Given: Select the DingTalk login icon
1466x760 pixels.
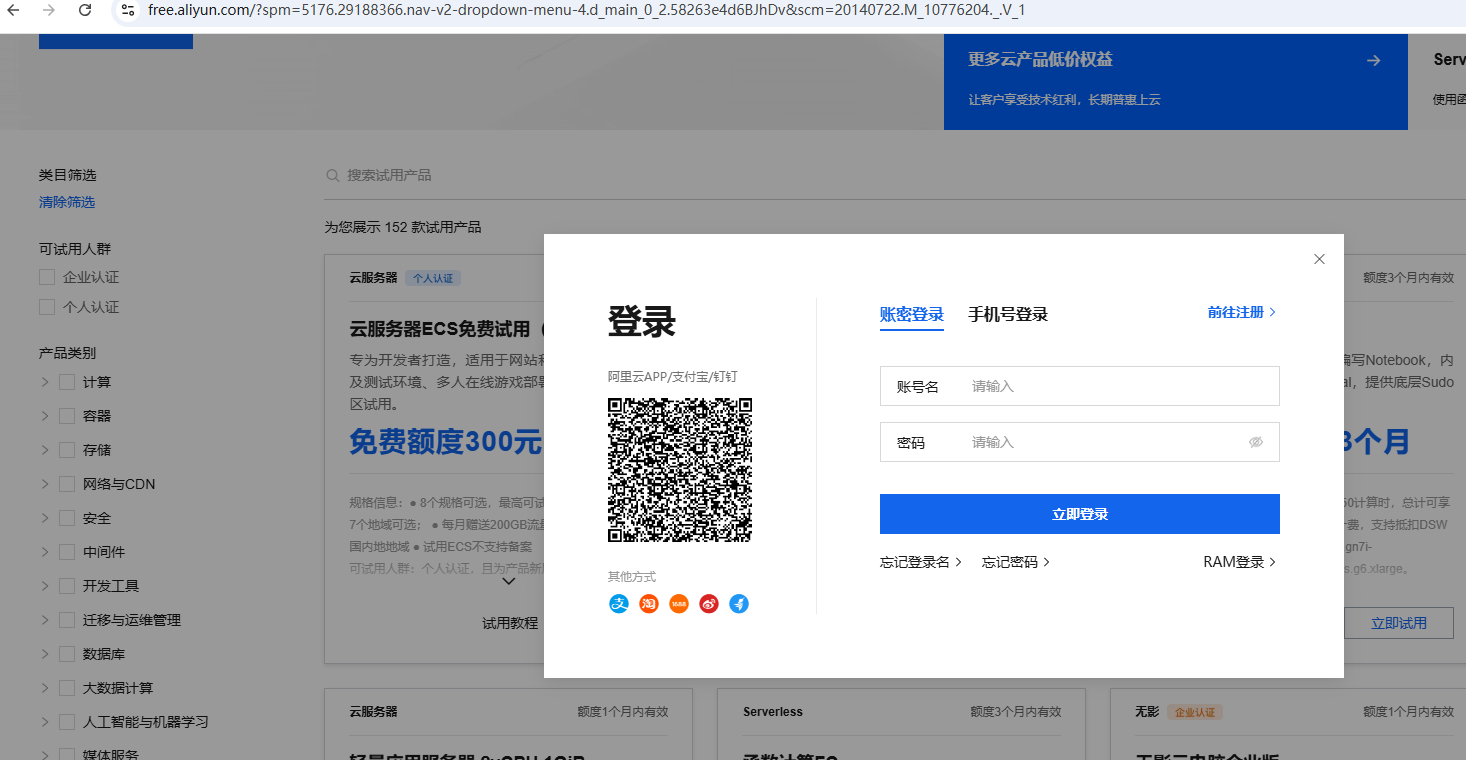Looking at the screenshot, I should click(x=739, y=604).
